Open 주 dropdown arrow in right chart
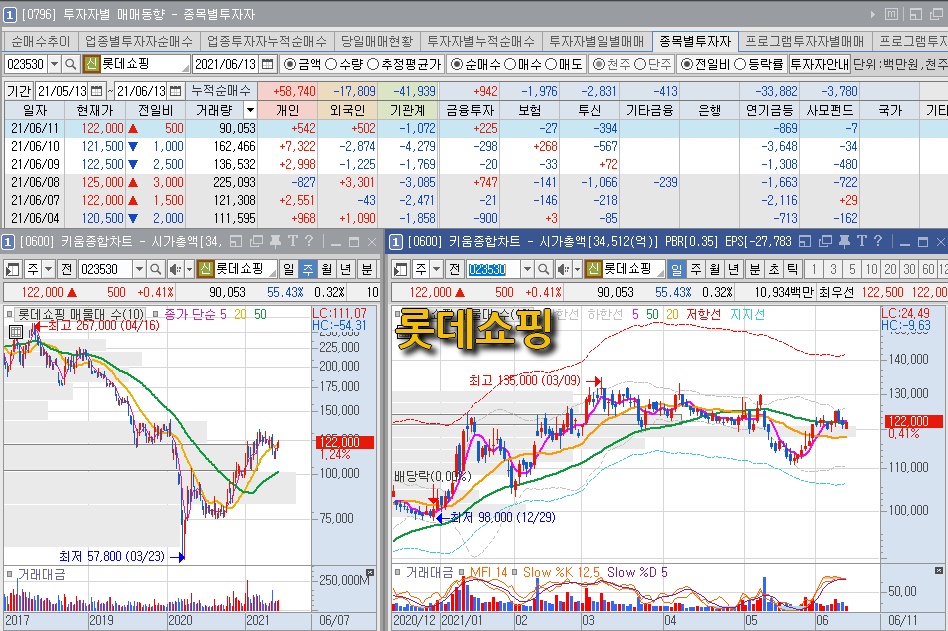The height and width of the screenshot is (631, 948). point(437,269)
